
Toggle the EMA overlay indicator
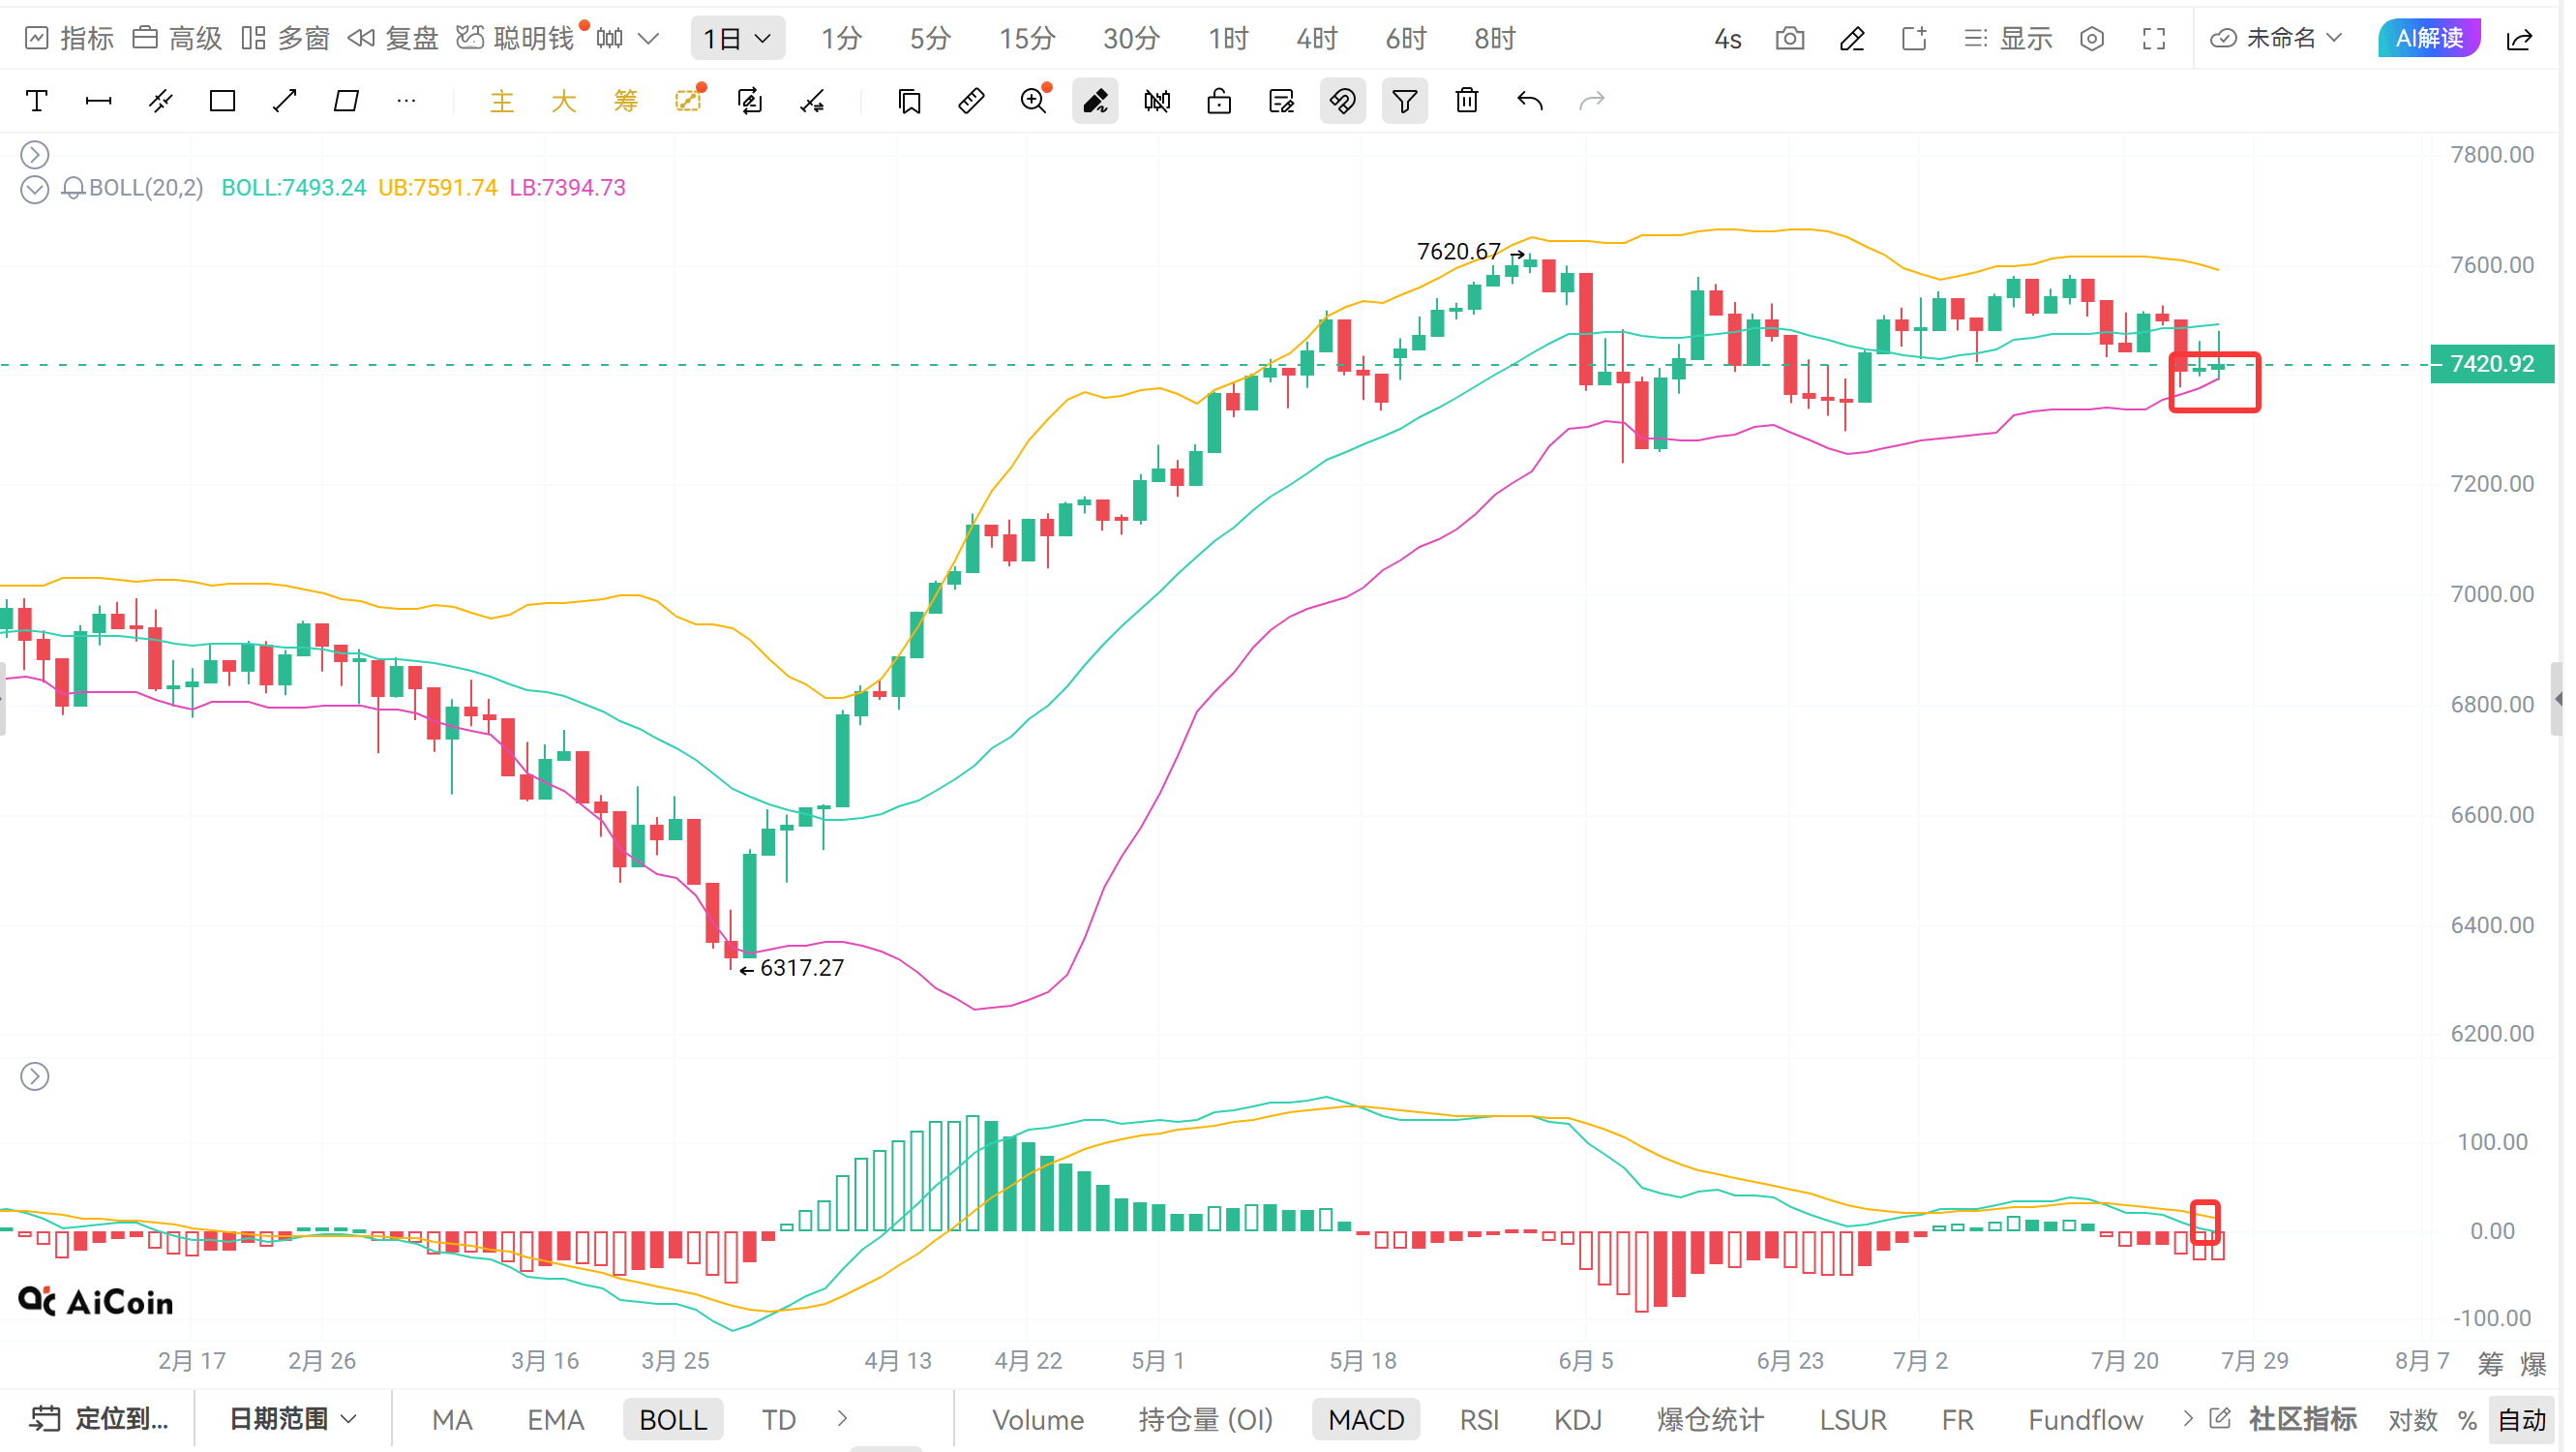coord(556,1420)
